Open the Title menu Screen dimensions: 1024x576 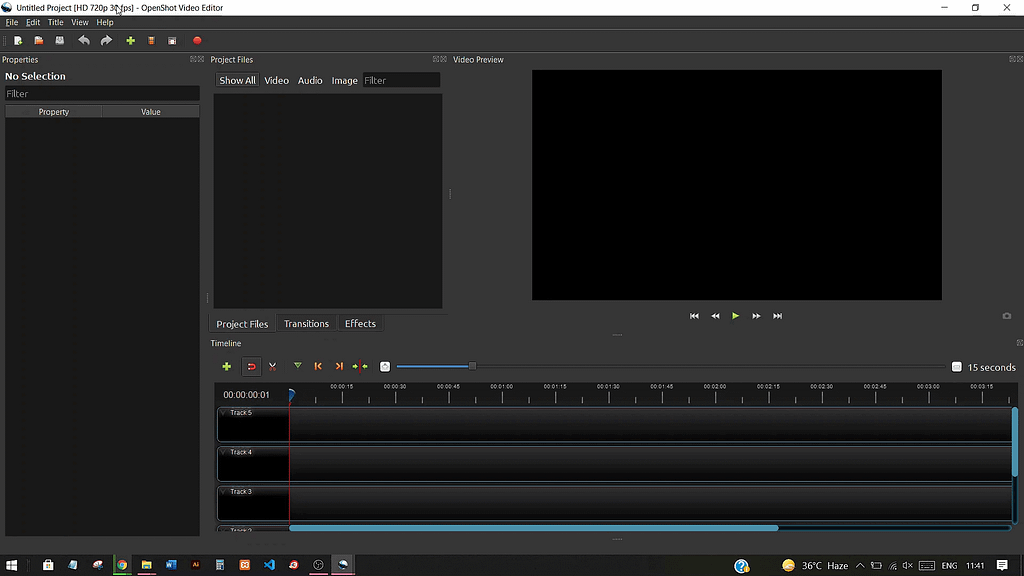(x=55, y=22)
